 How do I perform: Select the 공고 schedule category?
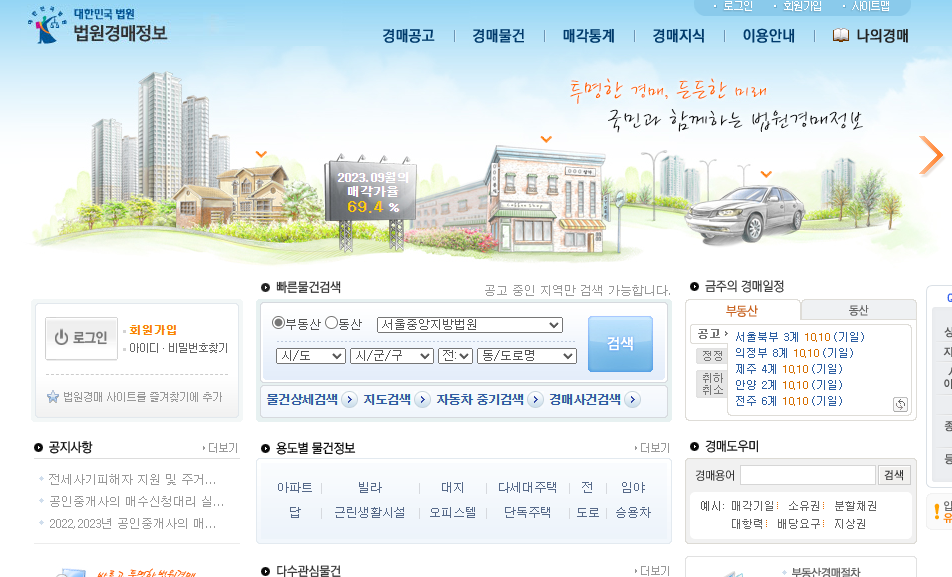tap(709, 334)
